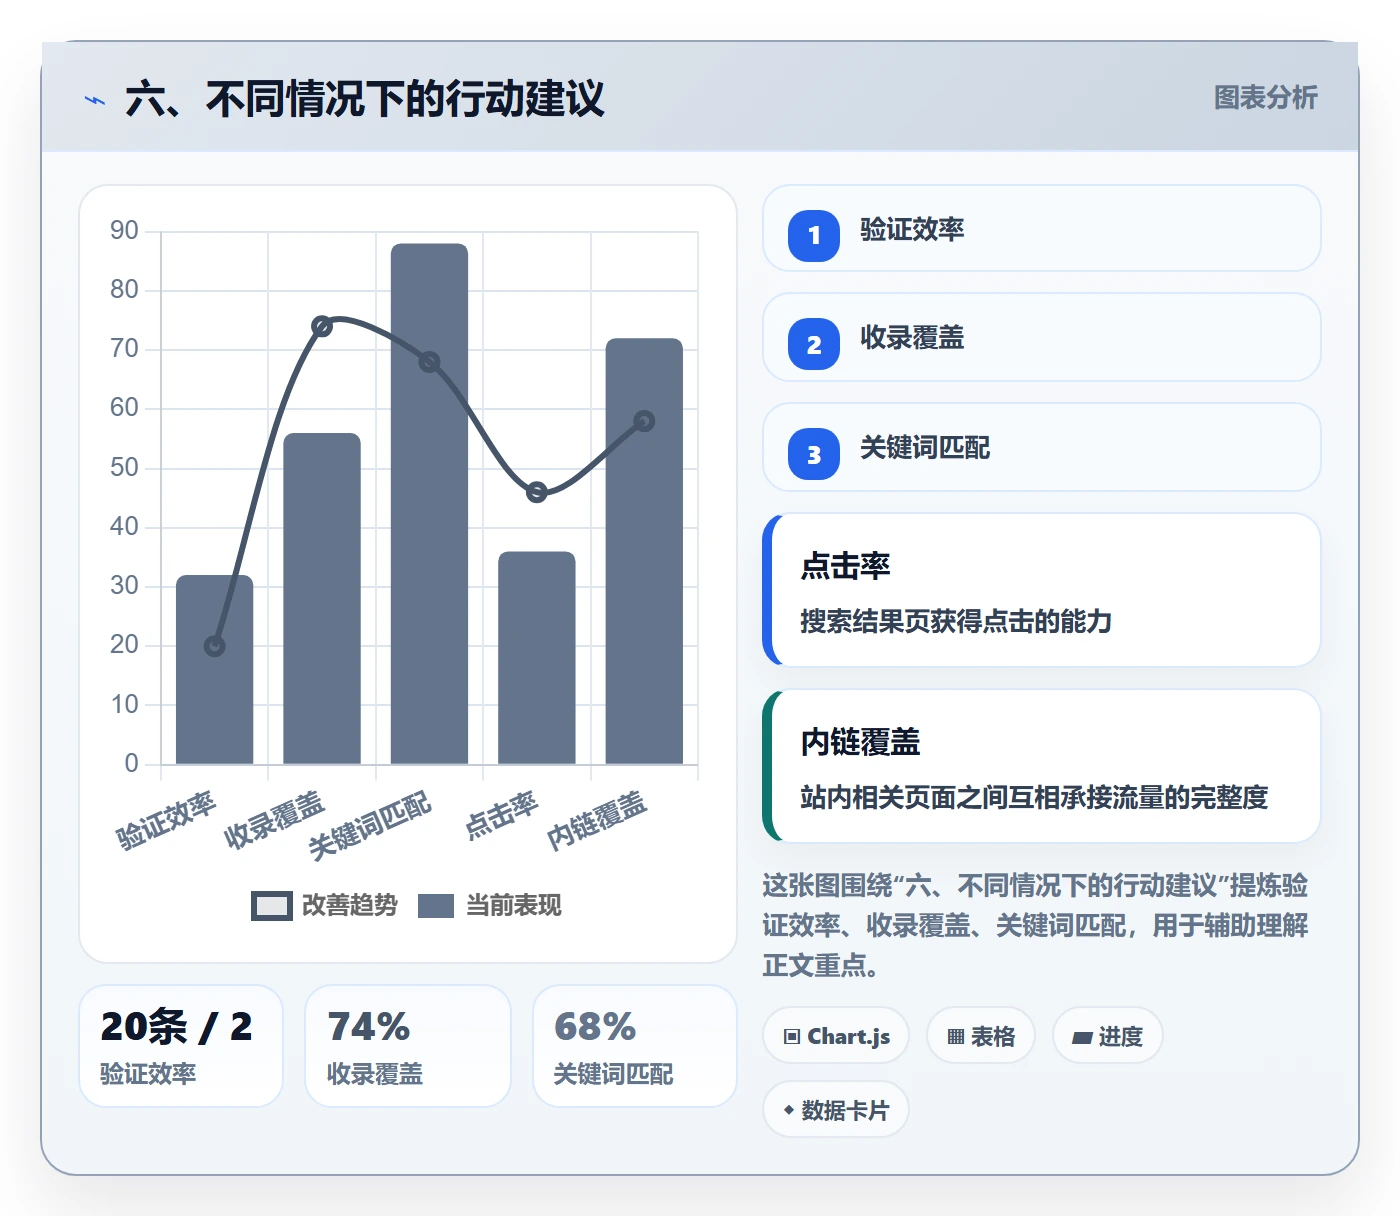The height and width of the screenshot is (1216, 1400).
Task: Click the blue number 2 badge
Action: (814, 344)
